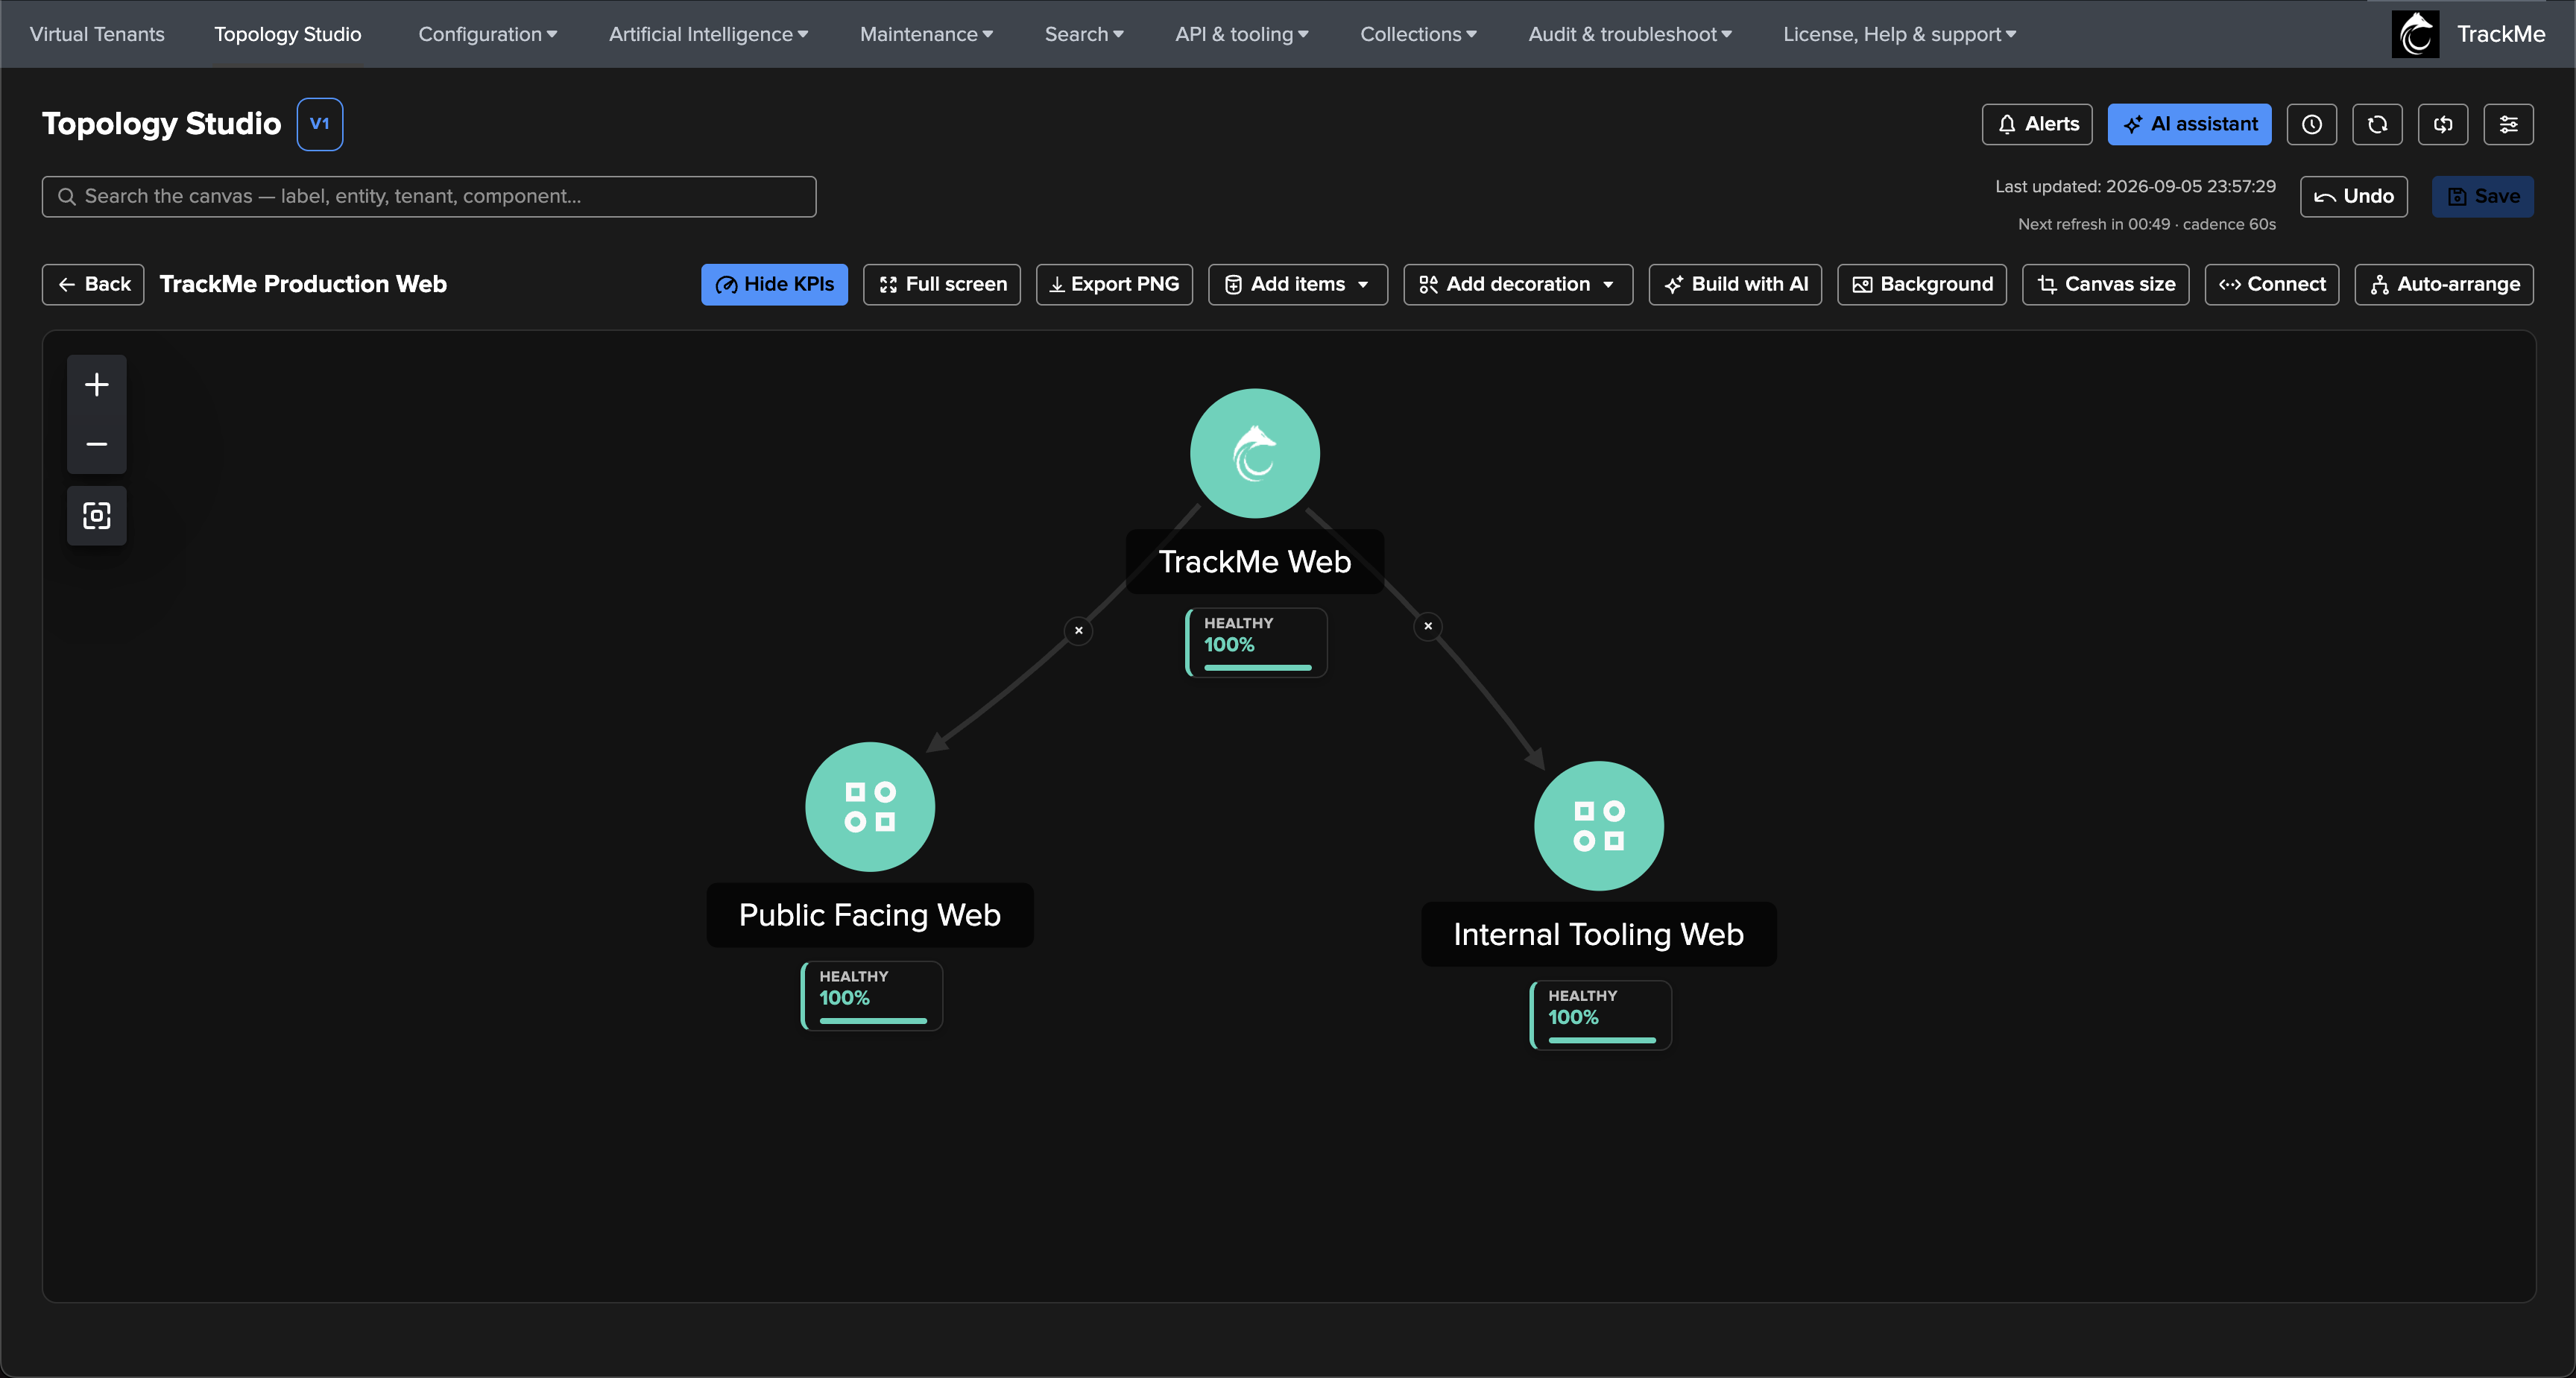Expand the Add decoration dropdown
2576x1378 pixels.
[x=1517, y=284]
